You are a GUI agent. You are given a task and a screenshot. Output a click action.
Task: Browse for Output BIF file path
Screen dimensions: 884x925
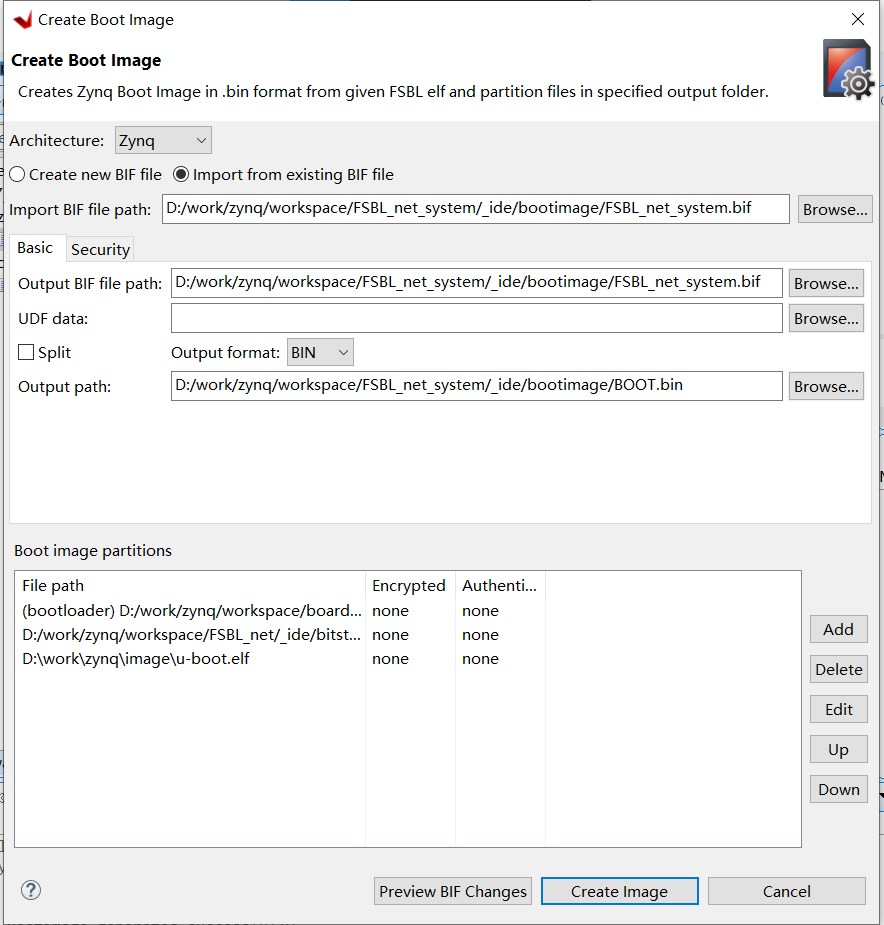[826, 284]
